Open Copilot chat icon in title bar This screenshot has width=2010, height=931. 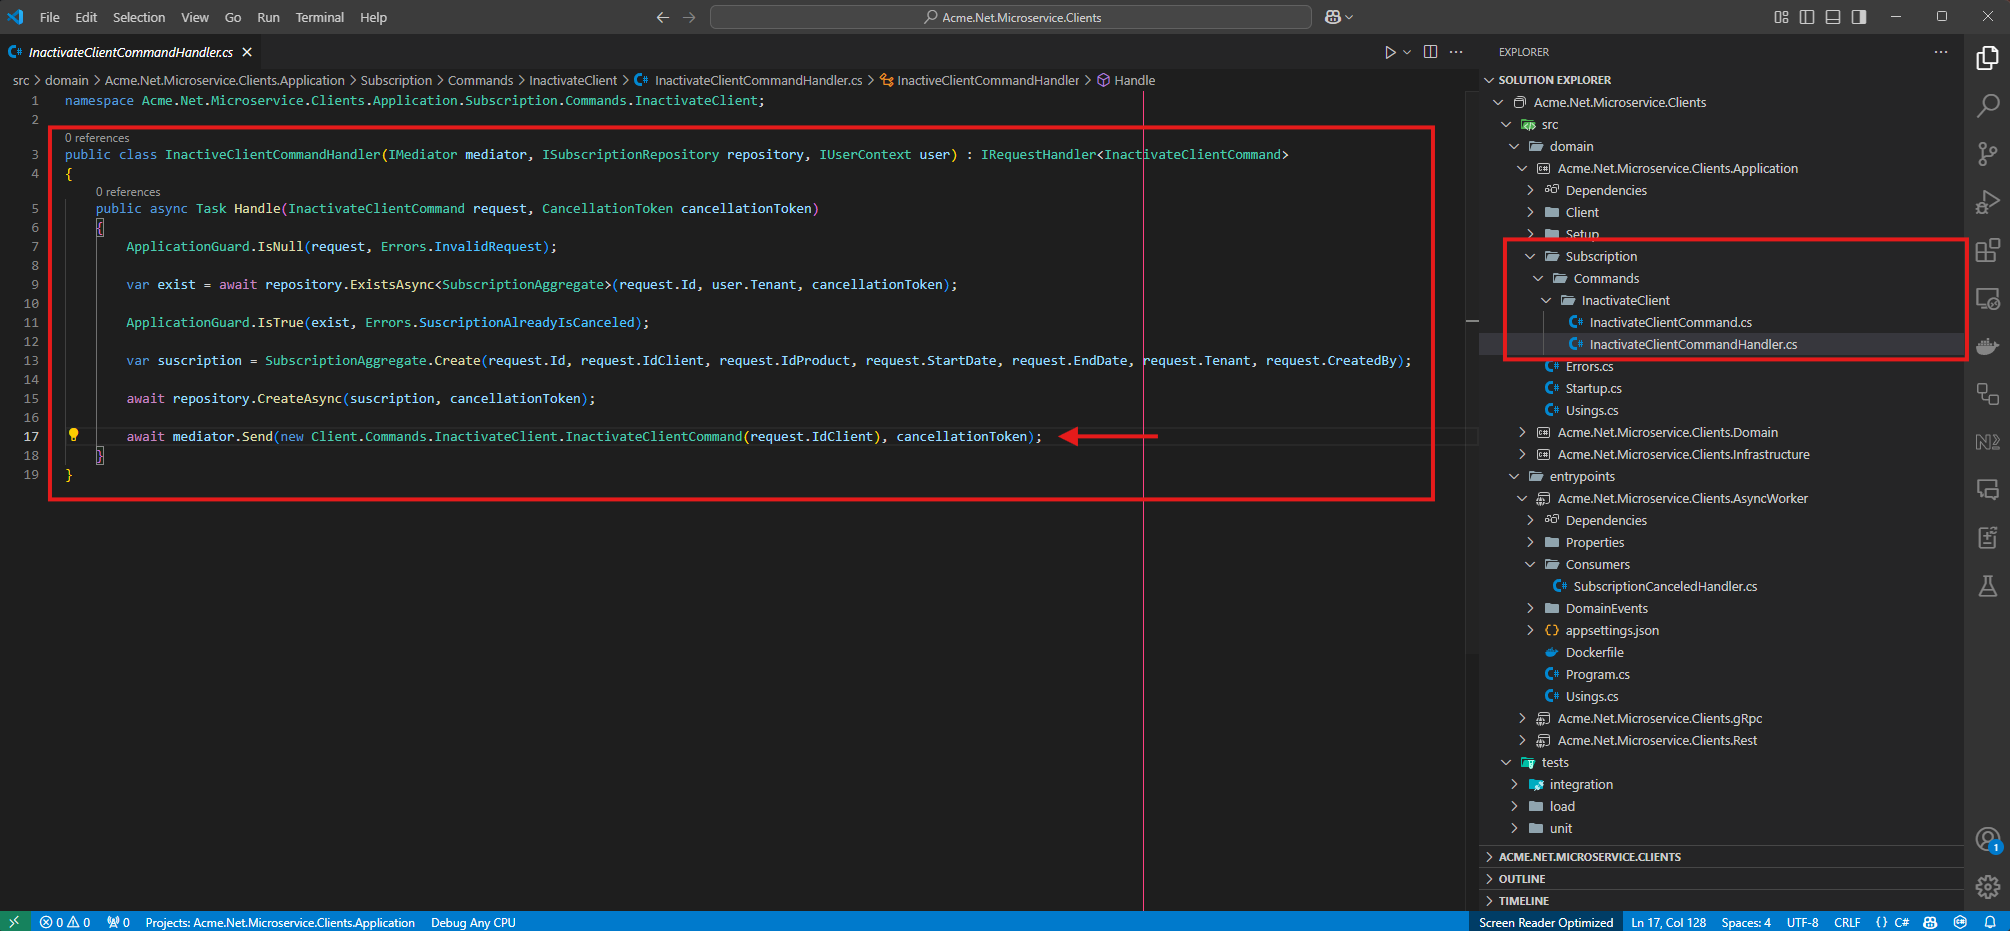(x=1332, y=17)
